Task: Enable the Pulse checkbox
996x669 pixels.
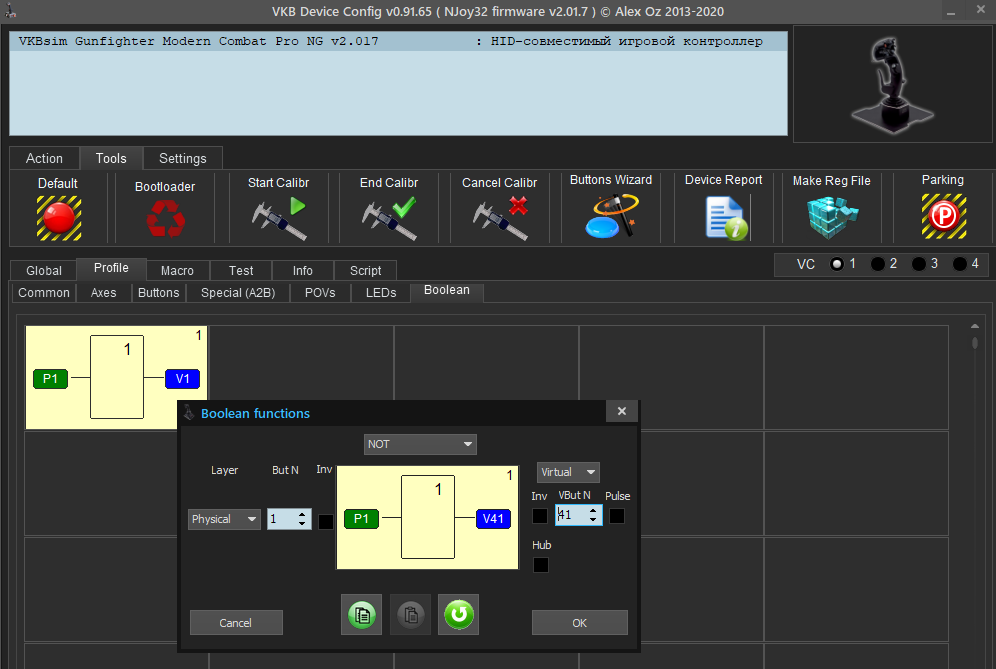Action: point(617,516)
